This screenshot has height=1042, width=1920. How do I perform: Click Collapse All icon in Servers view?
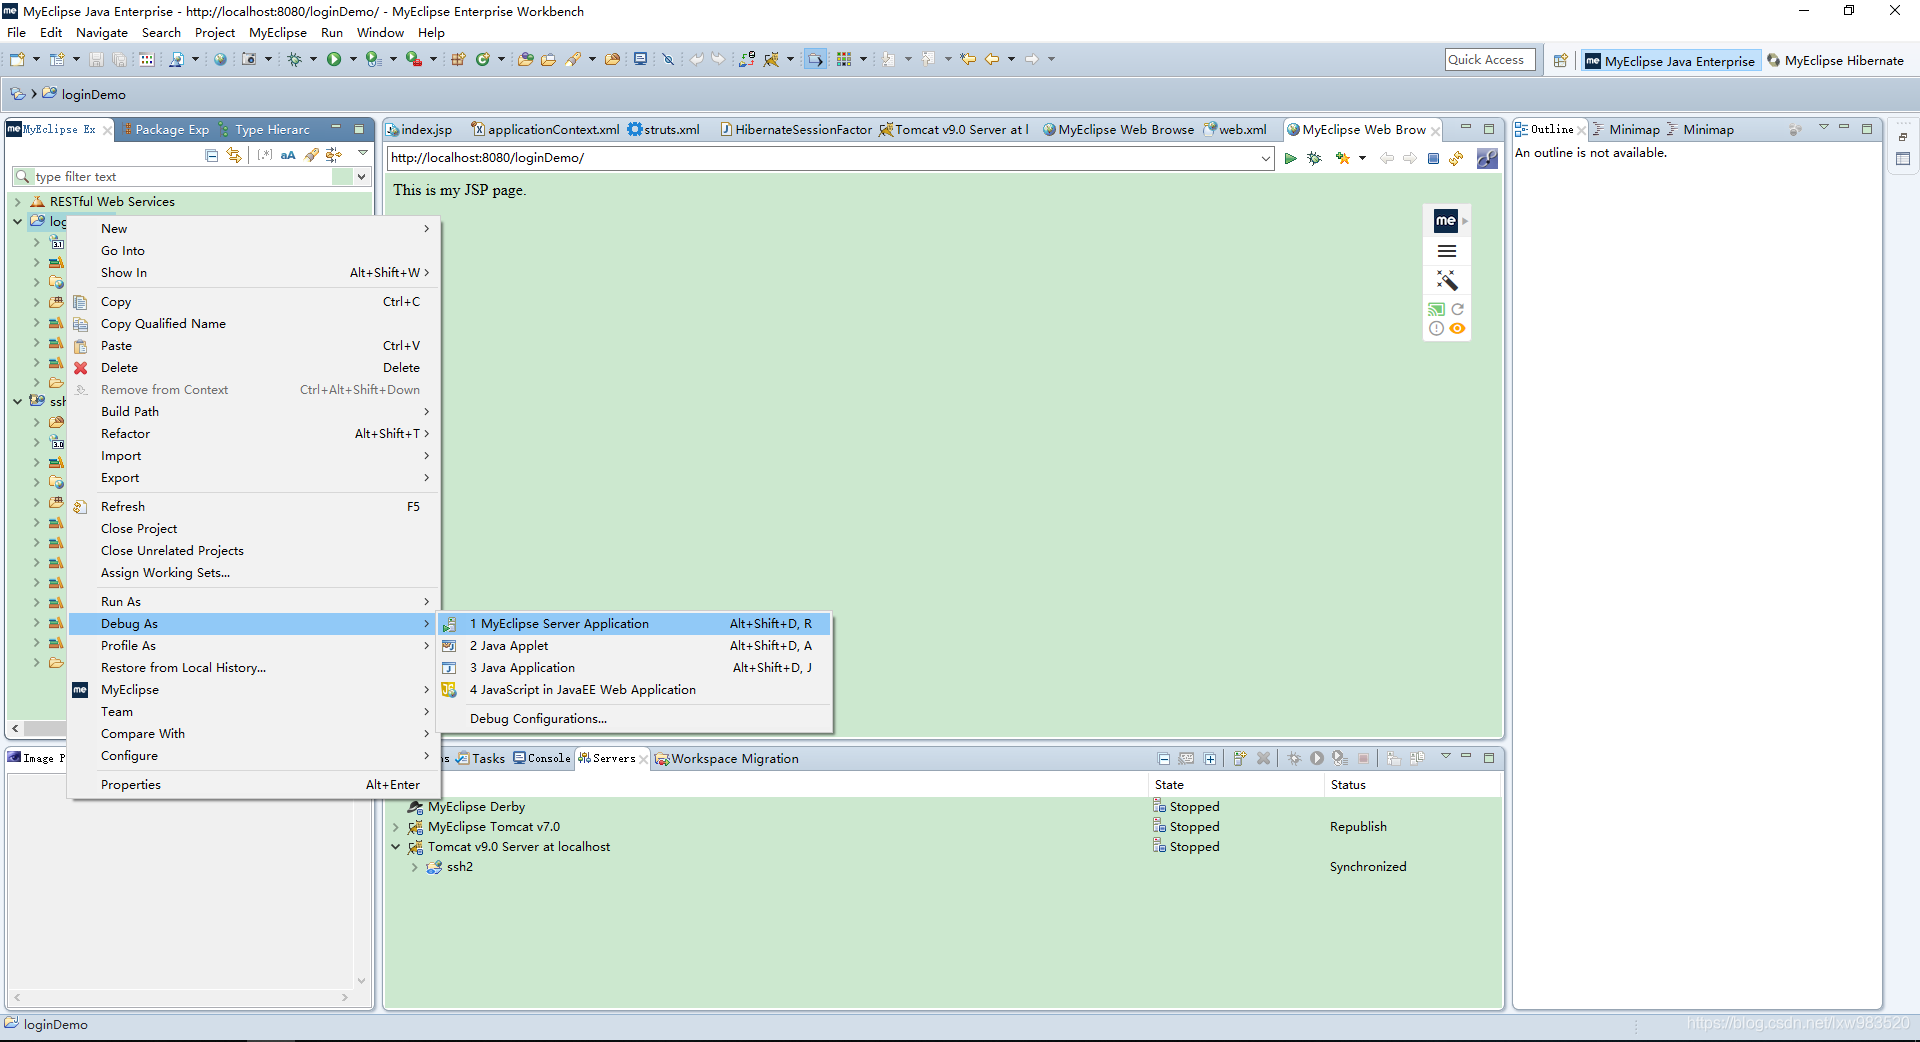(x=1164, y=759)
